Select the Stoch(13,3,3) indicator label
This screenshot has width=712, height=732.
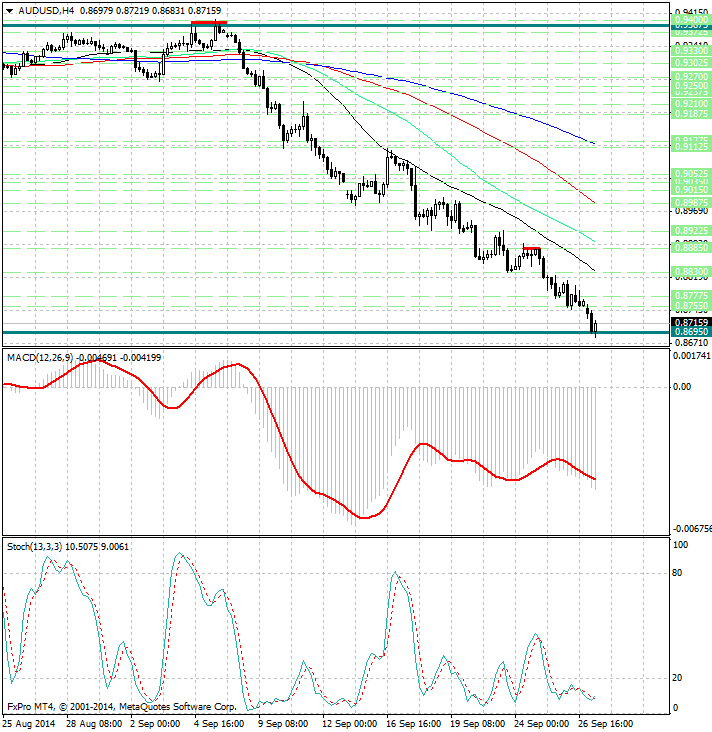point(34,546)
